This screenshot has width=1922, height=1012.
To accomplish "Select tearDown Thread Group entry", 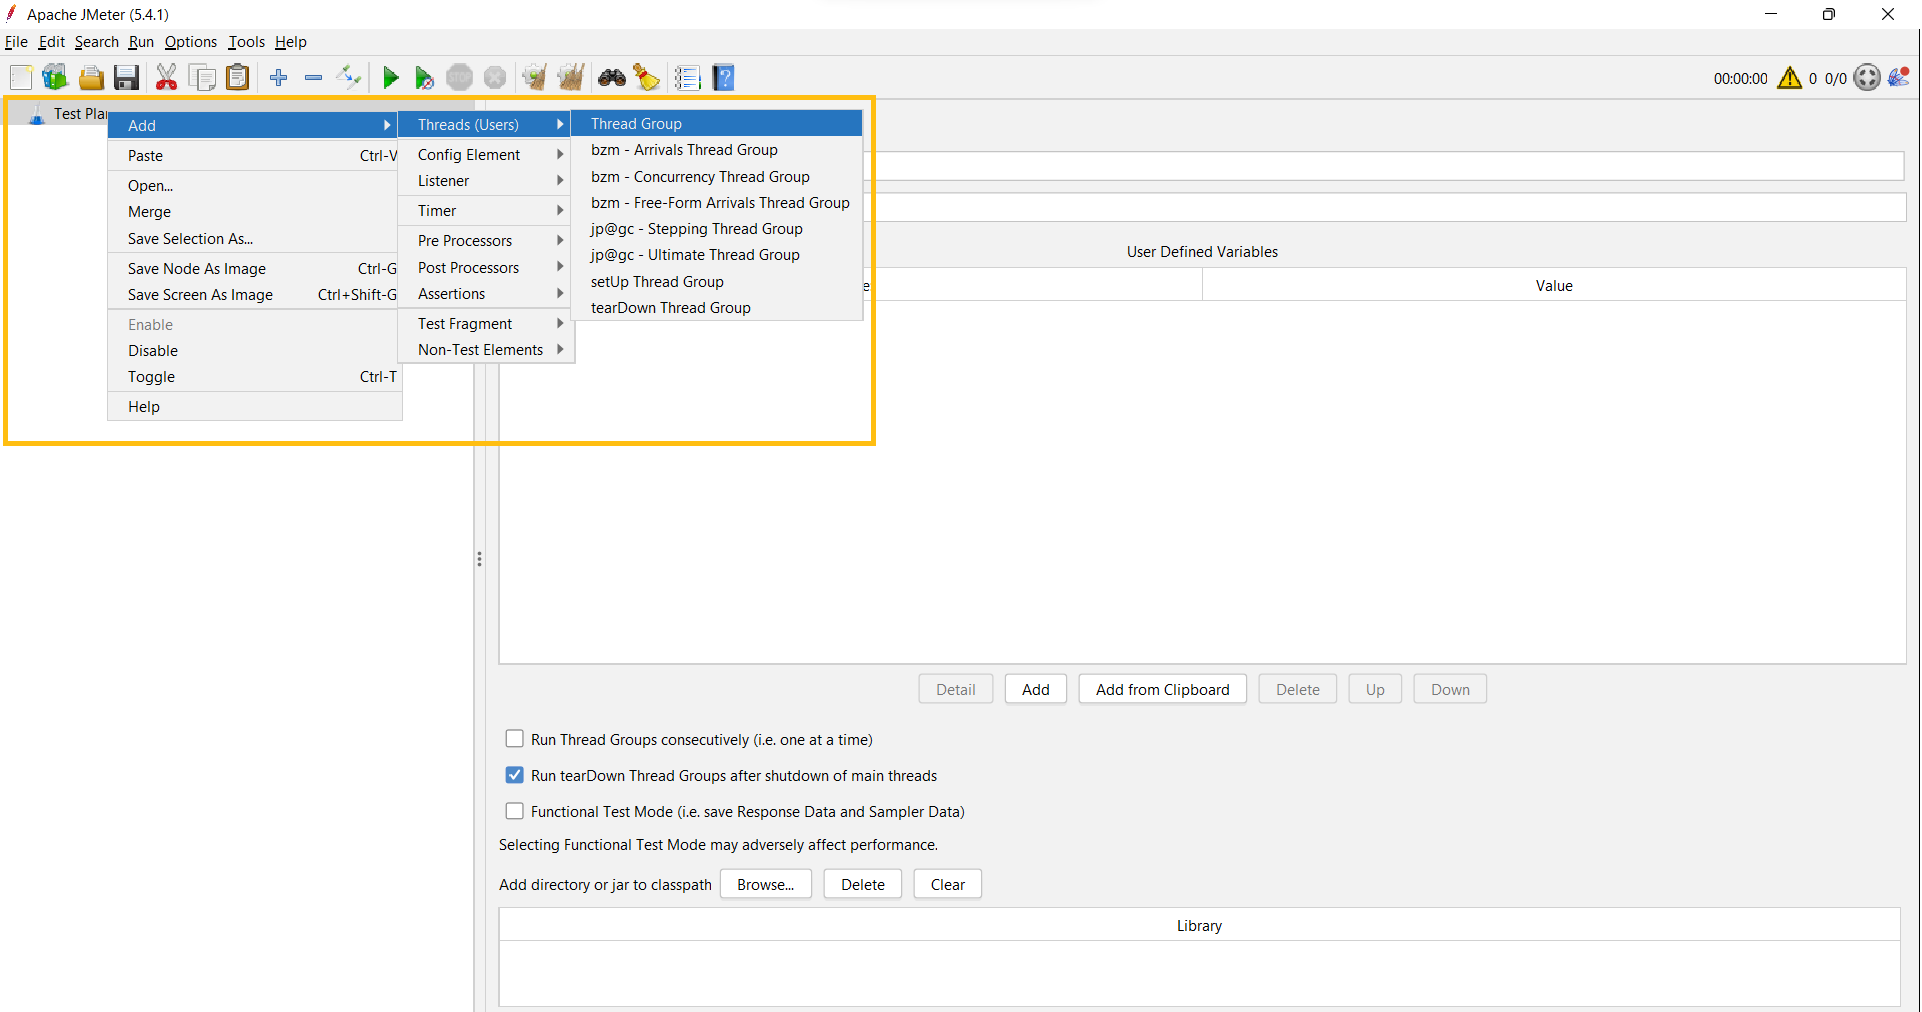I will pyautogui.click(x=716, y=308).
